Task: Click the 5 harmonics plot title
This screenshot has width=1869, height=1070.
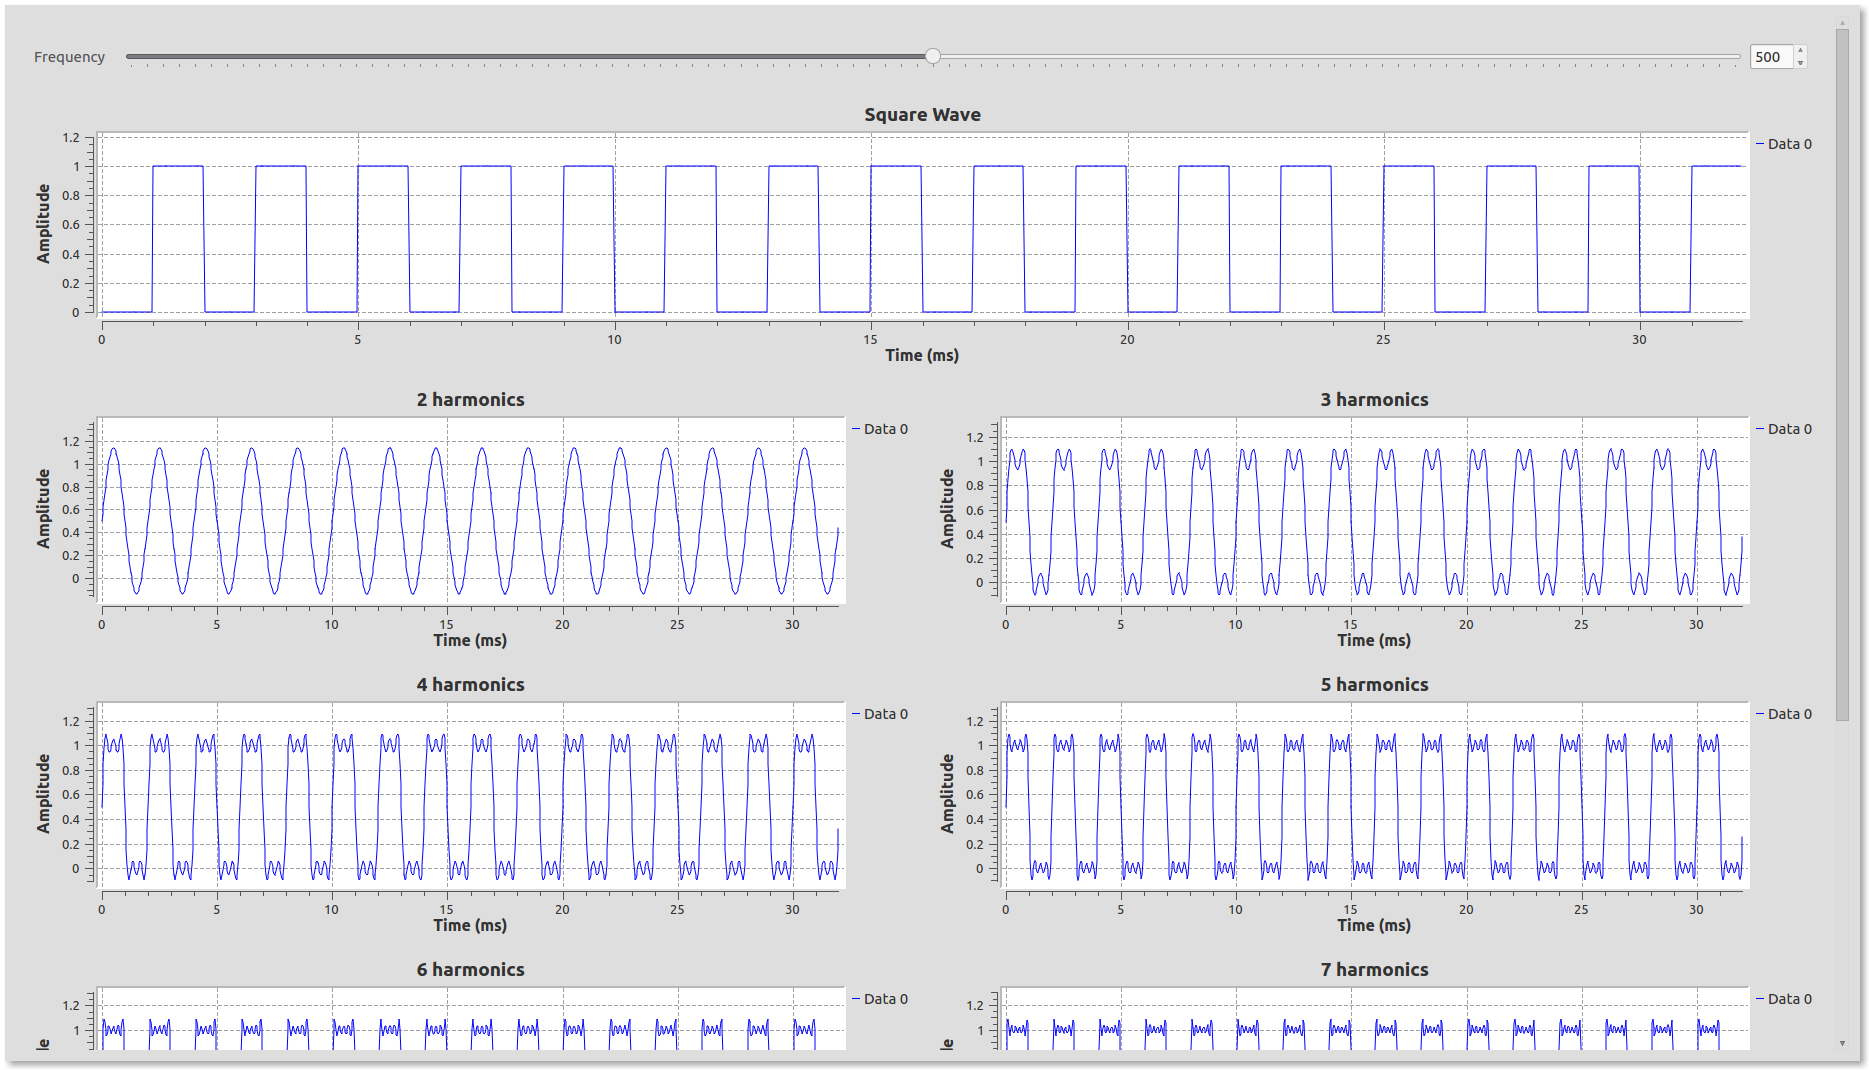Action: [x=1374, y=685]
